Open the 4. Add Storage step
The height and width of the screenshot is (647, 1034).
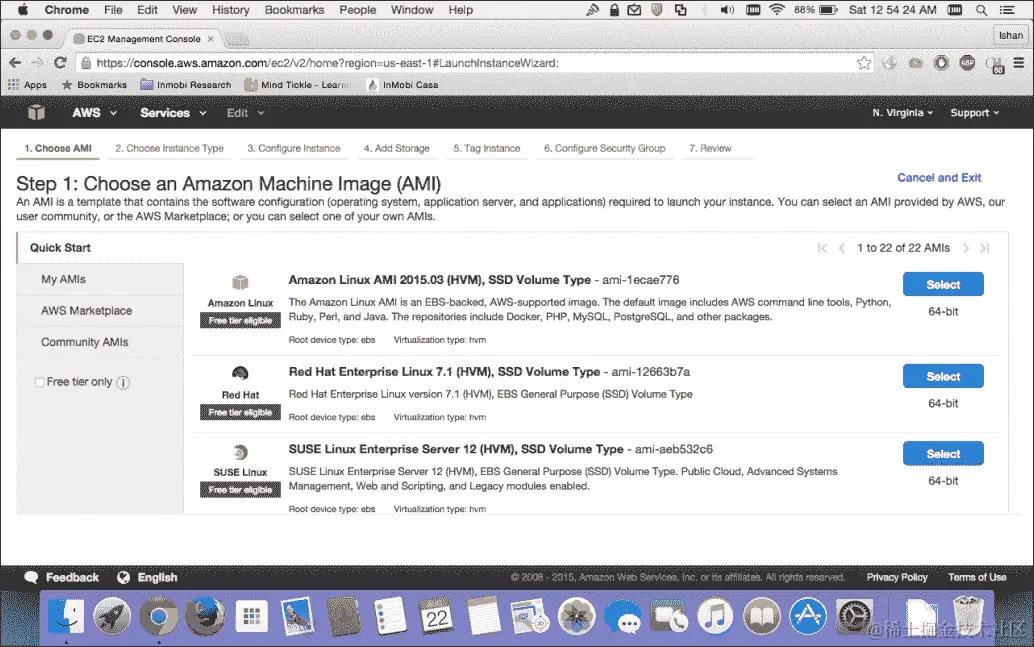396,148
